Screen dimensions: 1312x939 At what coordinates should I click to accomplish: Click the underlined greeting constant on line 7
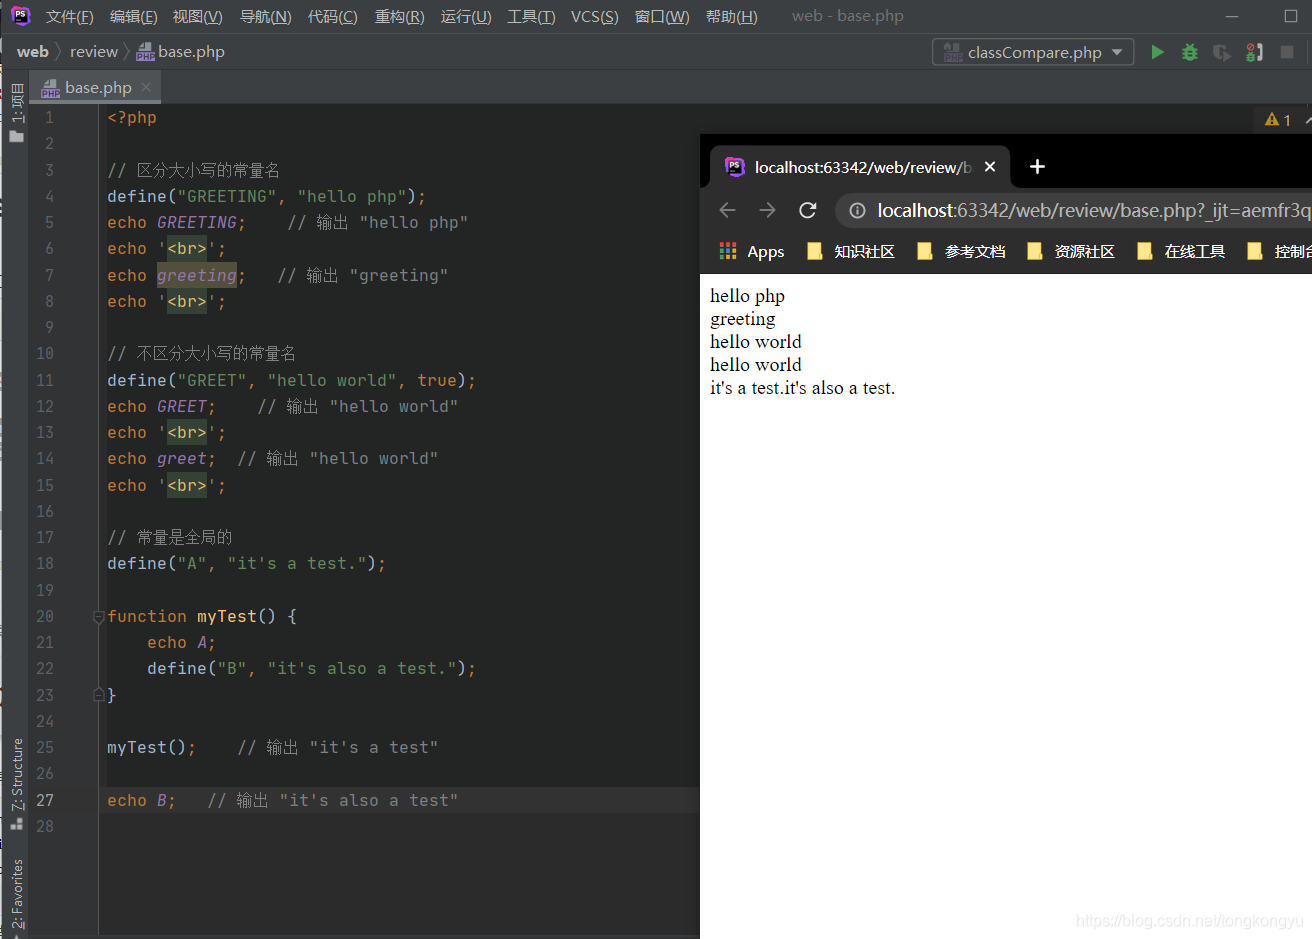(197, 275)
